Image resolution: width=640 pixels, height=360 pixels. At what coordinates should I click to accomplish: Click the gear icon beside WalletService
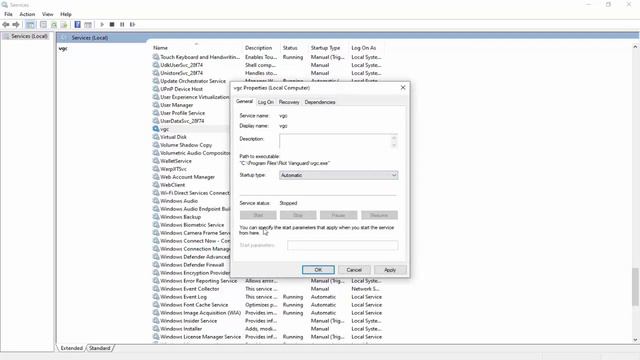(156, 161)
